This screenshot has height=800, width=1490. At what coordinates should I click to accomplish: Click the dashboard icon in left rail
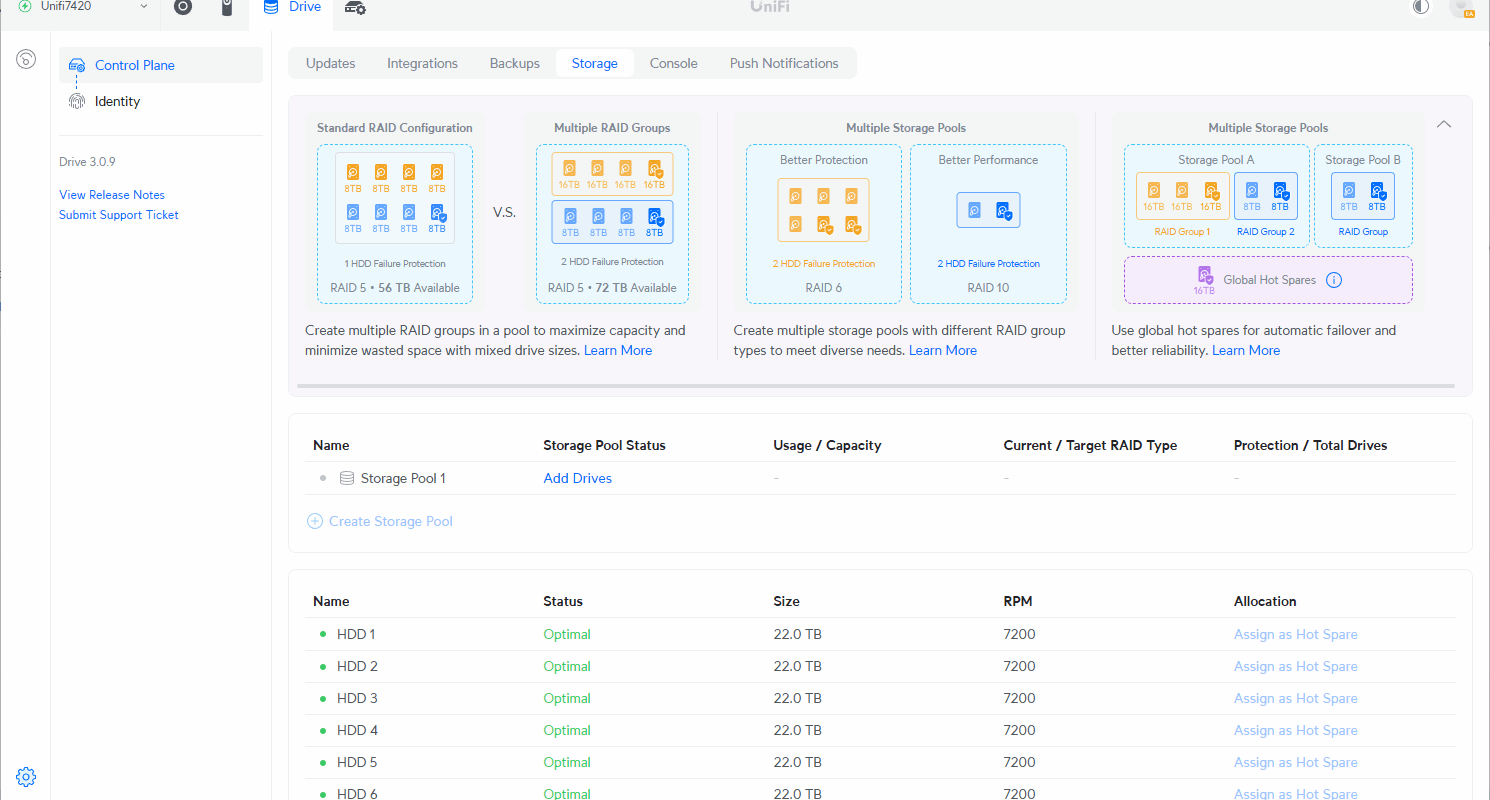click(27, 59)
